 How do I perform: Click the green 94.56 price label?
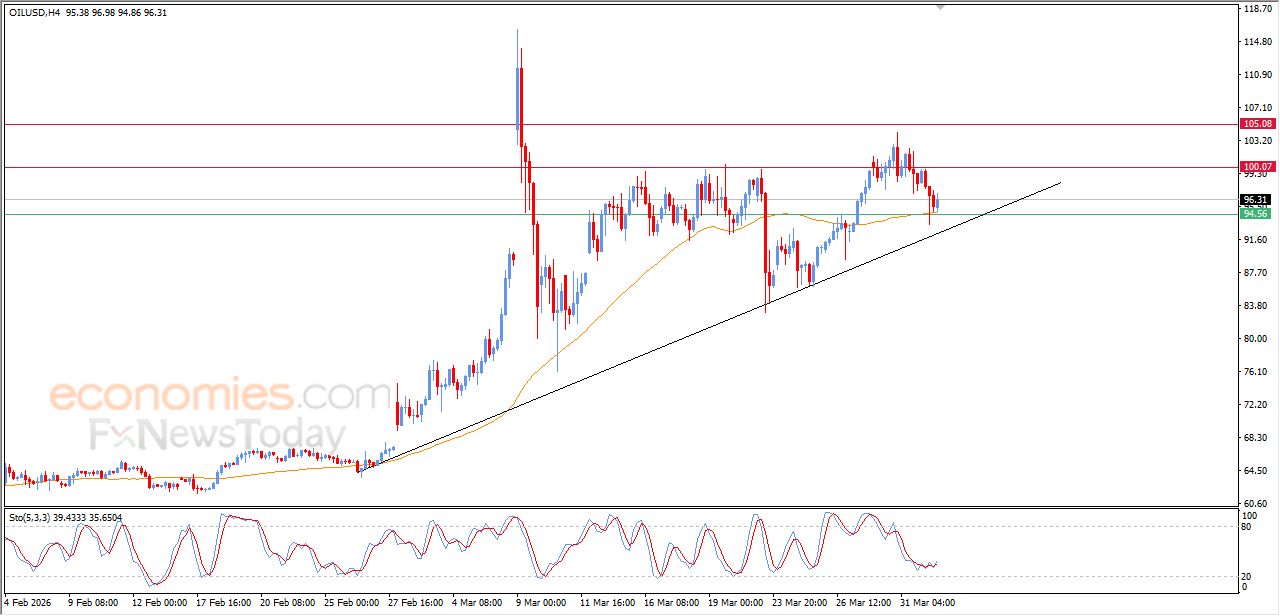[x=1255, y=214]
